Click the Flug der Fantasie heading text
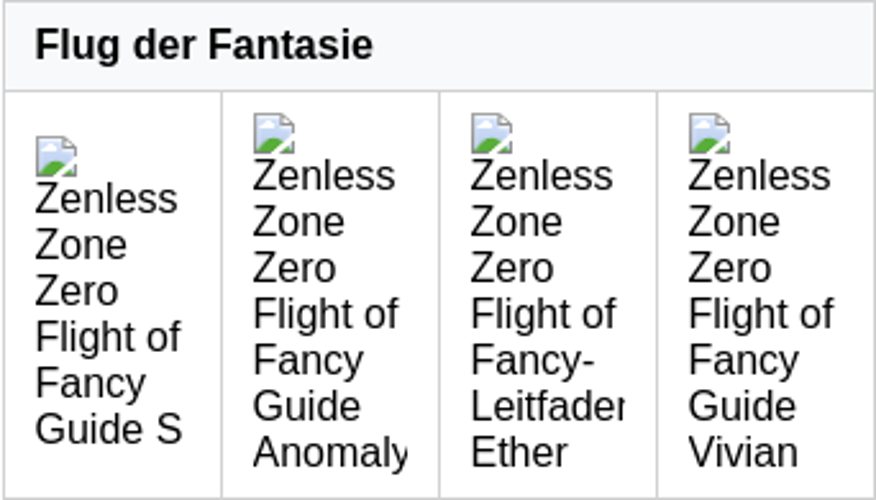This screenshot has height=500, width=876. pos(204,45)
